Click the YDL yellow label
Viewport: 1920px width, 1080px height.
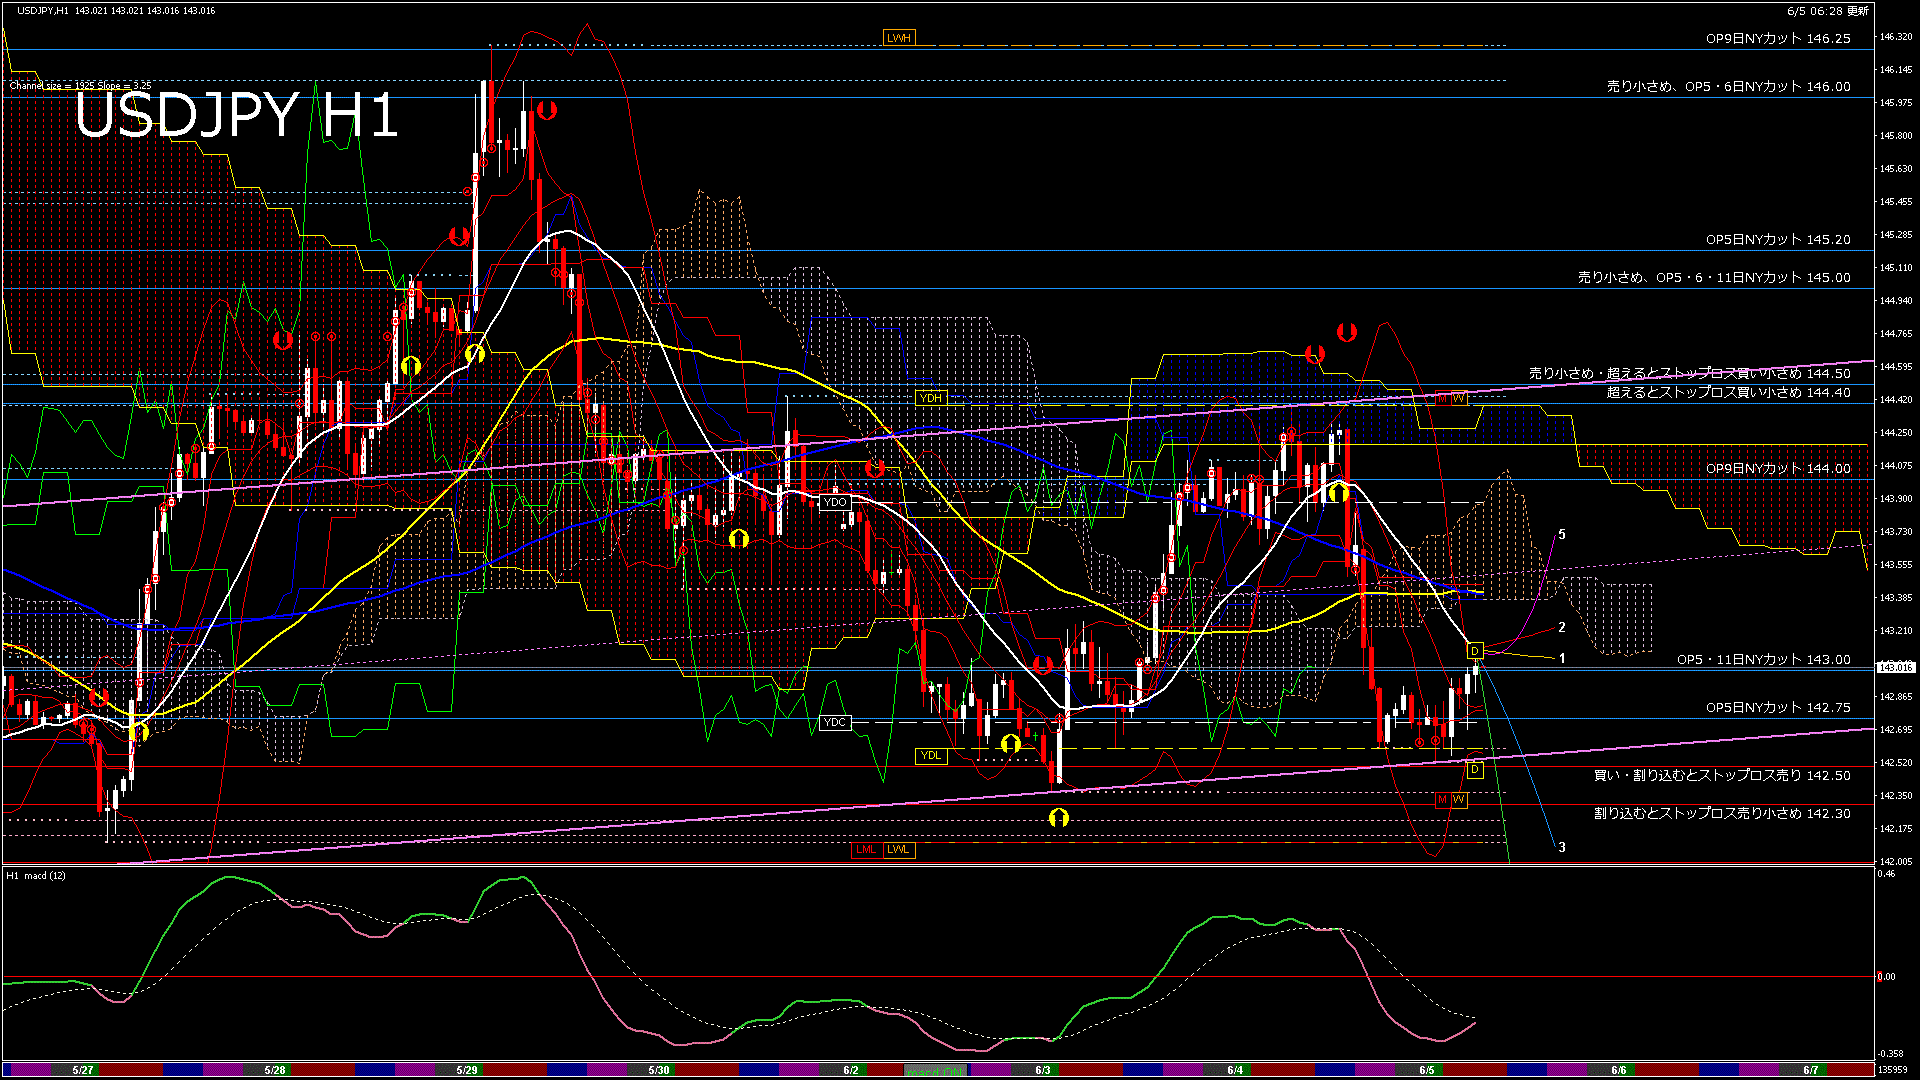click(x=931, y=755)
